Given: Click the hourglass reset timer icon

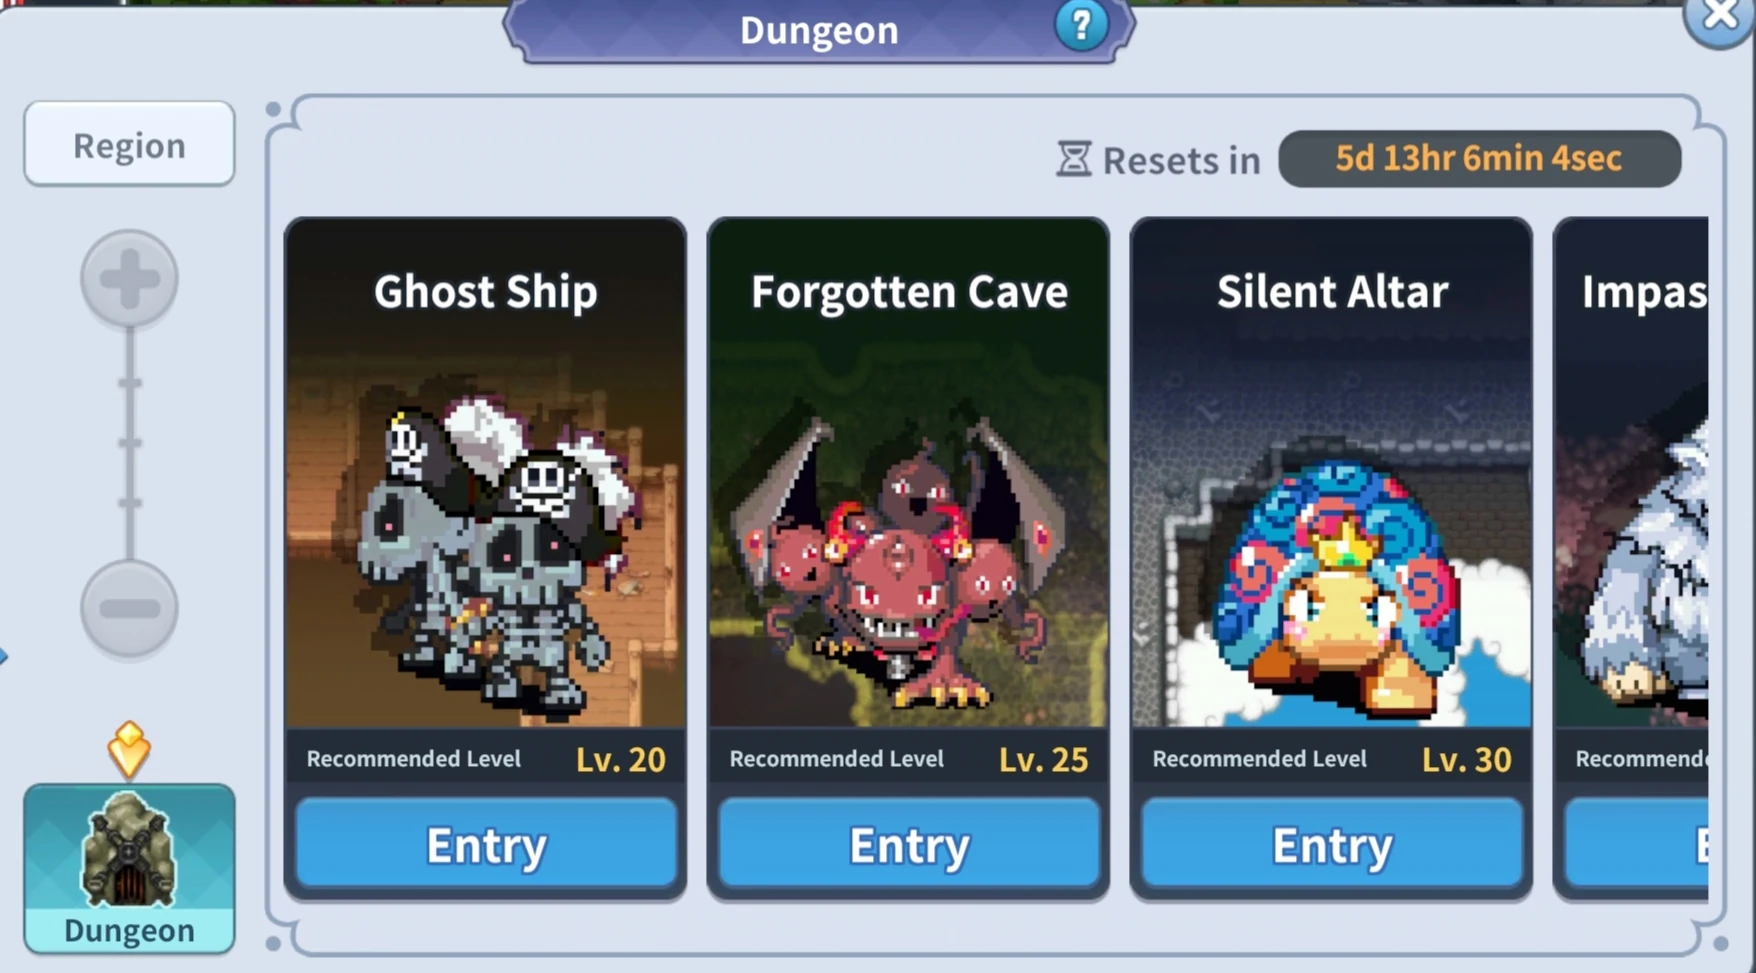Looking at the screenshot, I should (x=1074, y=159).
